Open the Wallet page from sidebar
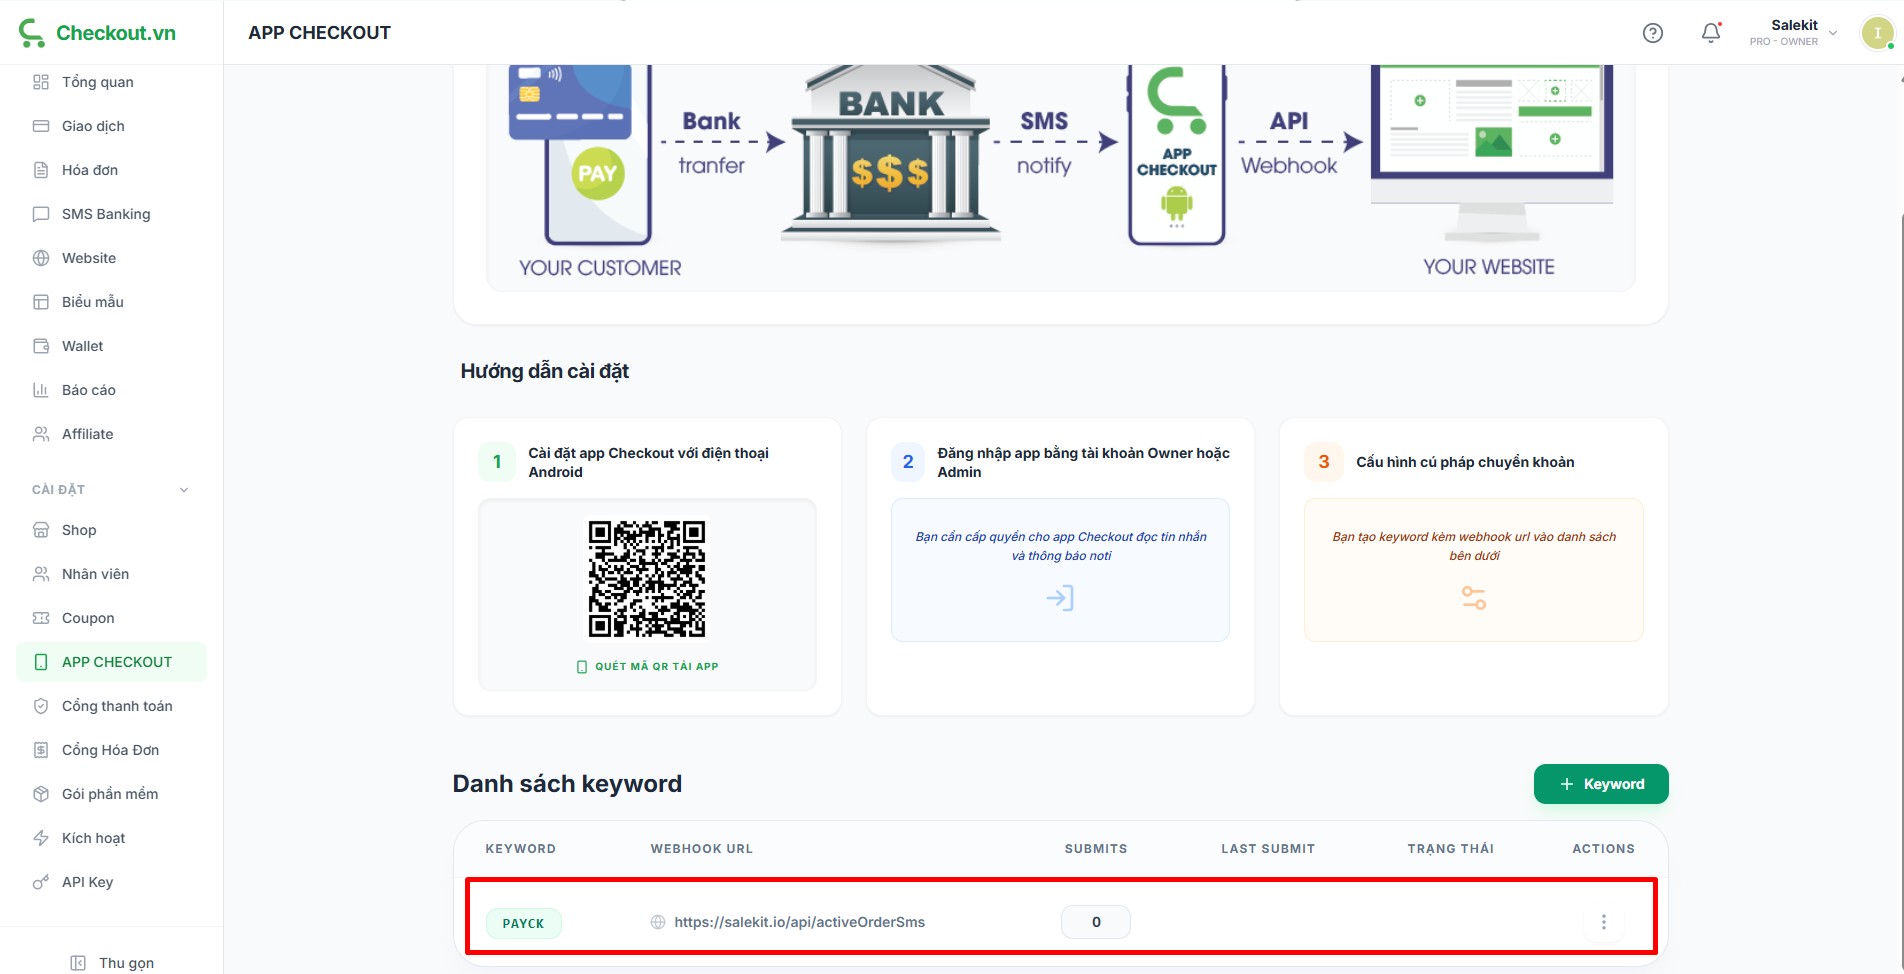Image resolution: width=1904 pixels, height=974 pixels. 82,346
